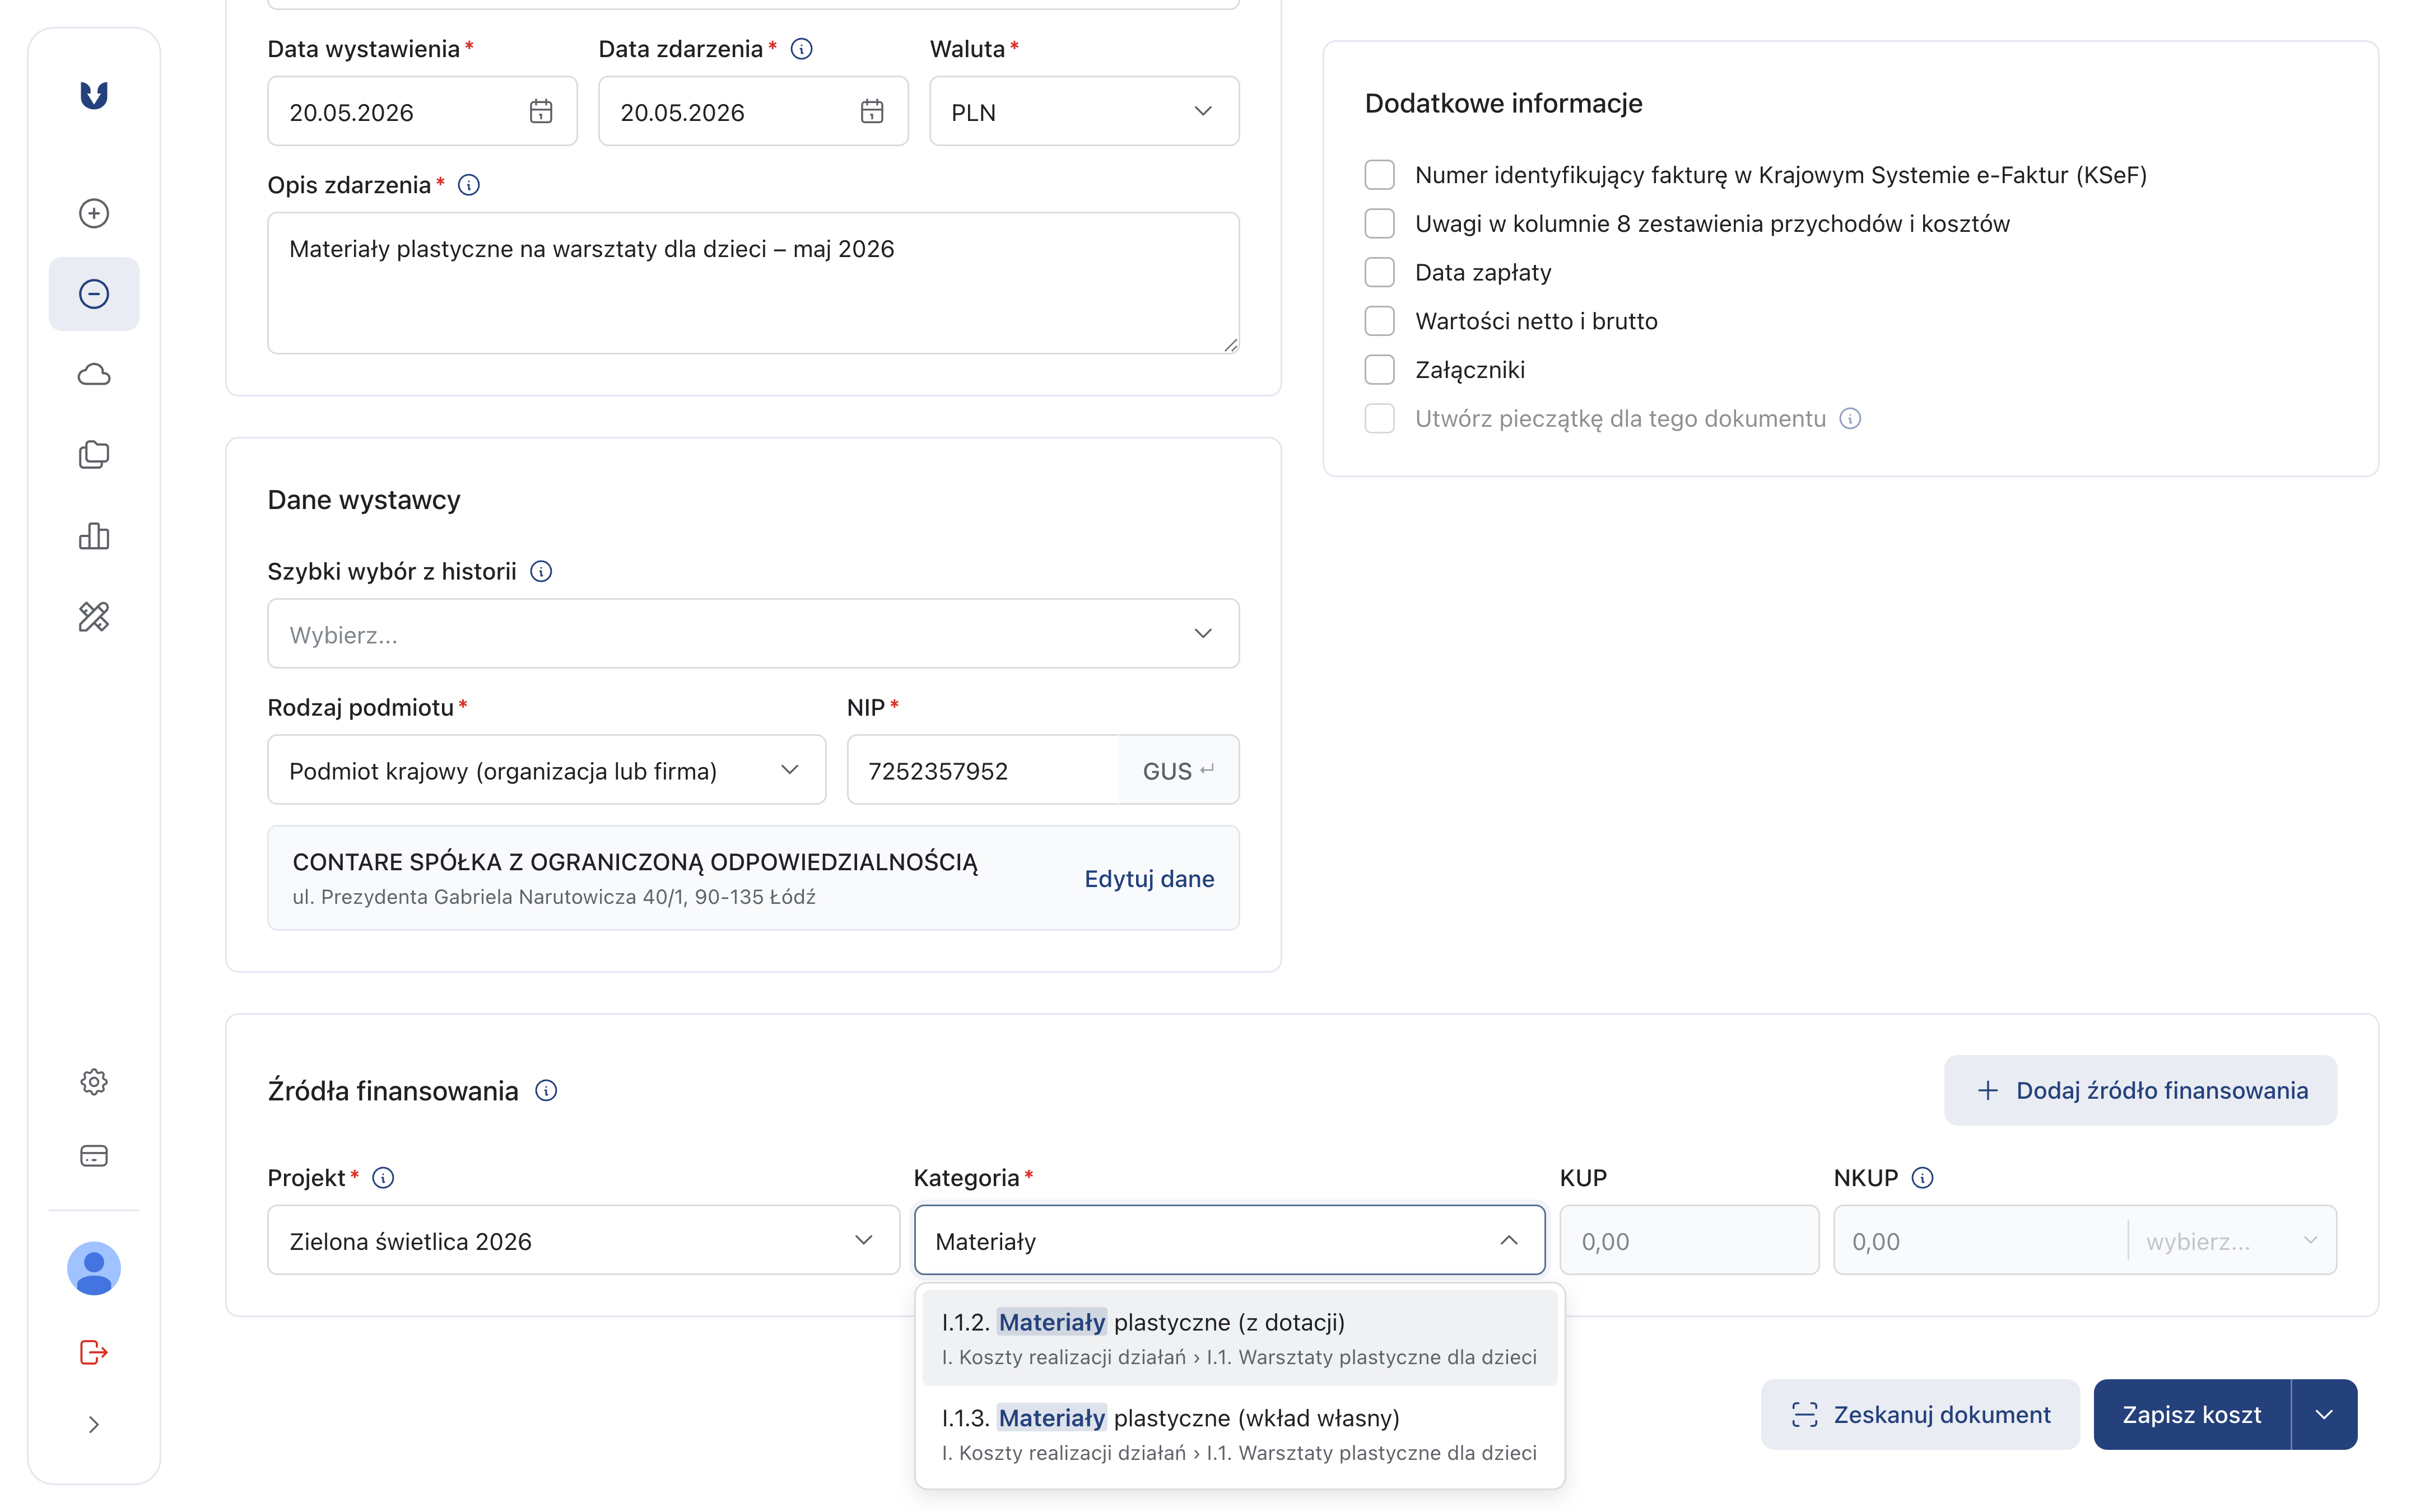Open the pencil-ruler tools sidebar icon
Image resolution: width=2420 pixels, height=1512 pixels.
point(94,617)
